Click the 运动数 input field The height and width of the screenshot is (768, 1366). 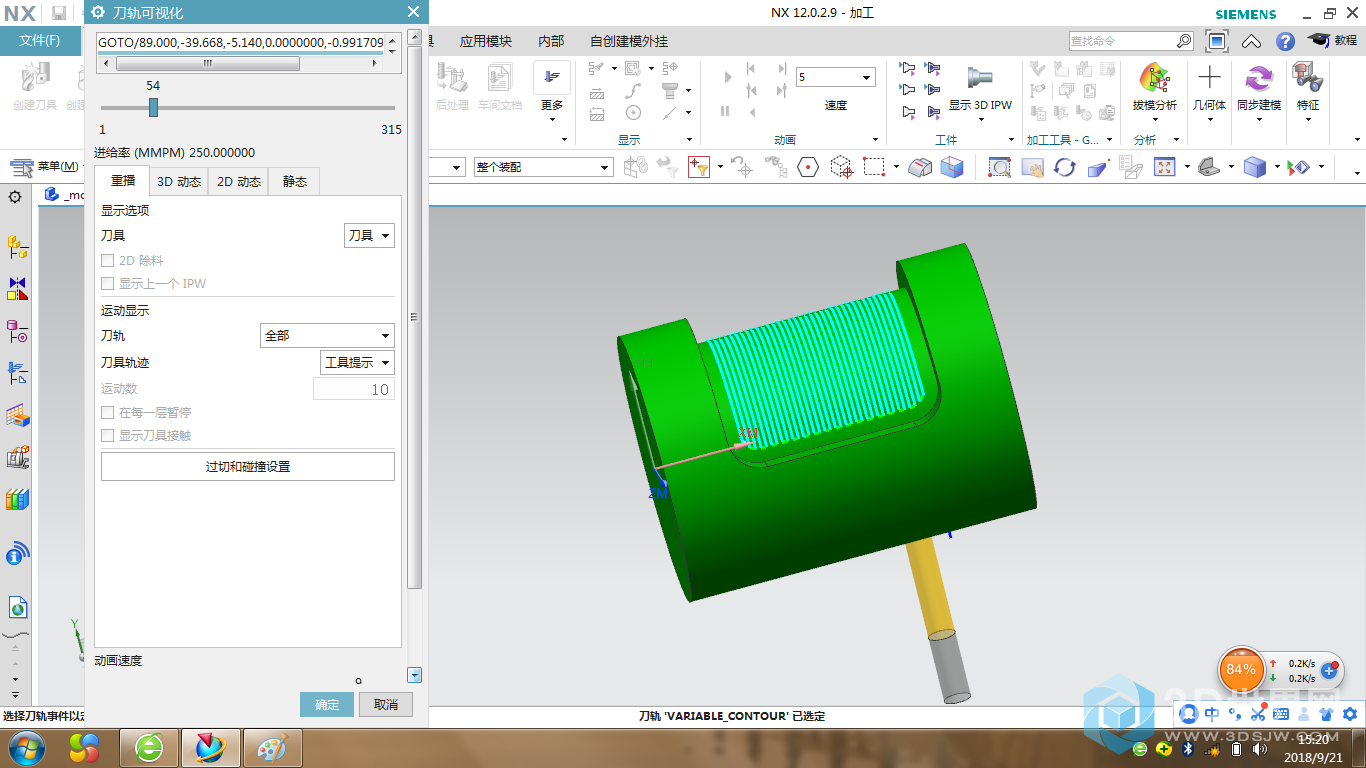[x=354, y=389]
